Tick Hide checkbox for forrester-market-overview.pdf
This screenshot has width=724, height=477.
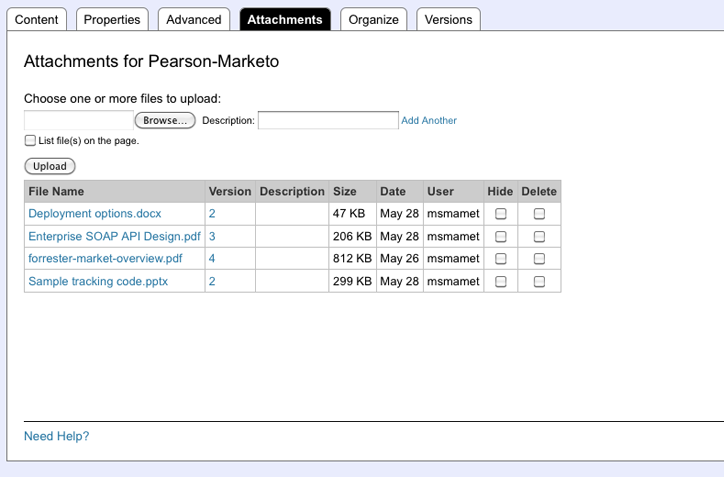pyautogui.click(x=501, y=259)
